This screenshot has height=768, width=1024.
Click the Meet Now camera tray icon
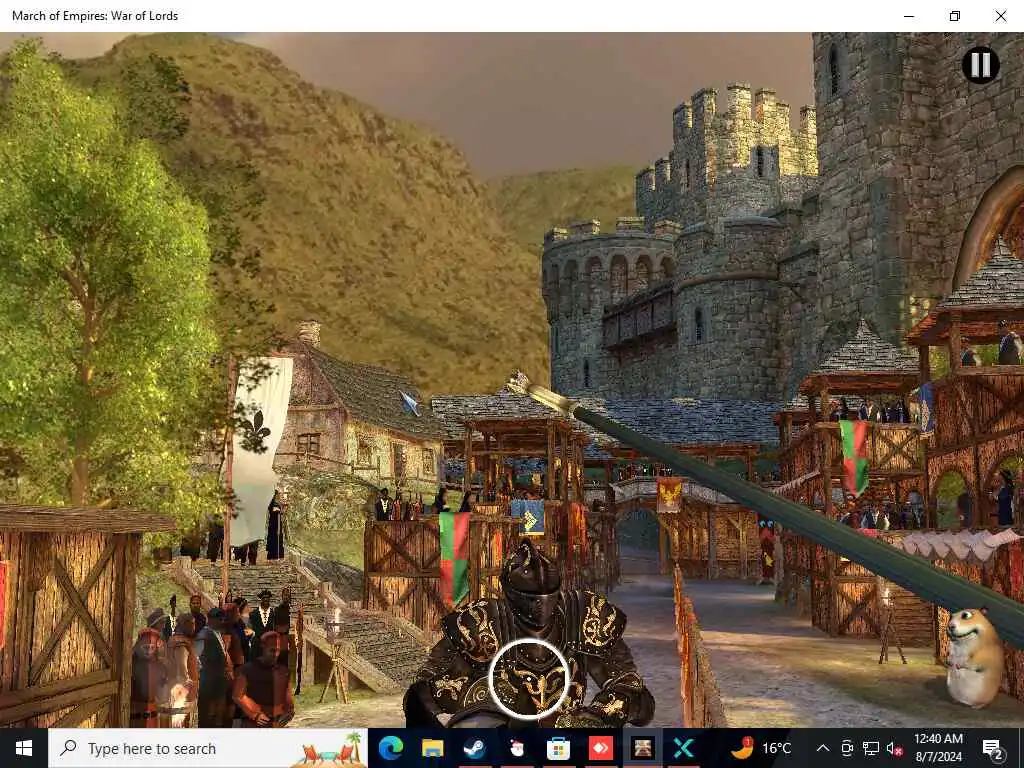[847, 748]
